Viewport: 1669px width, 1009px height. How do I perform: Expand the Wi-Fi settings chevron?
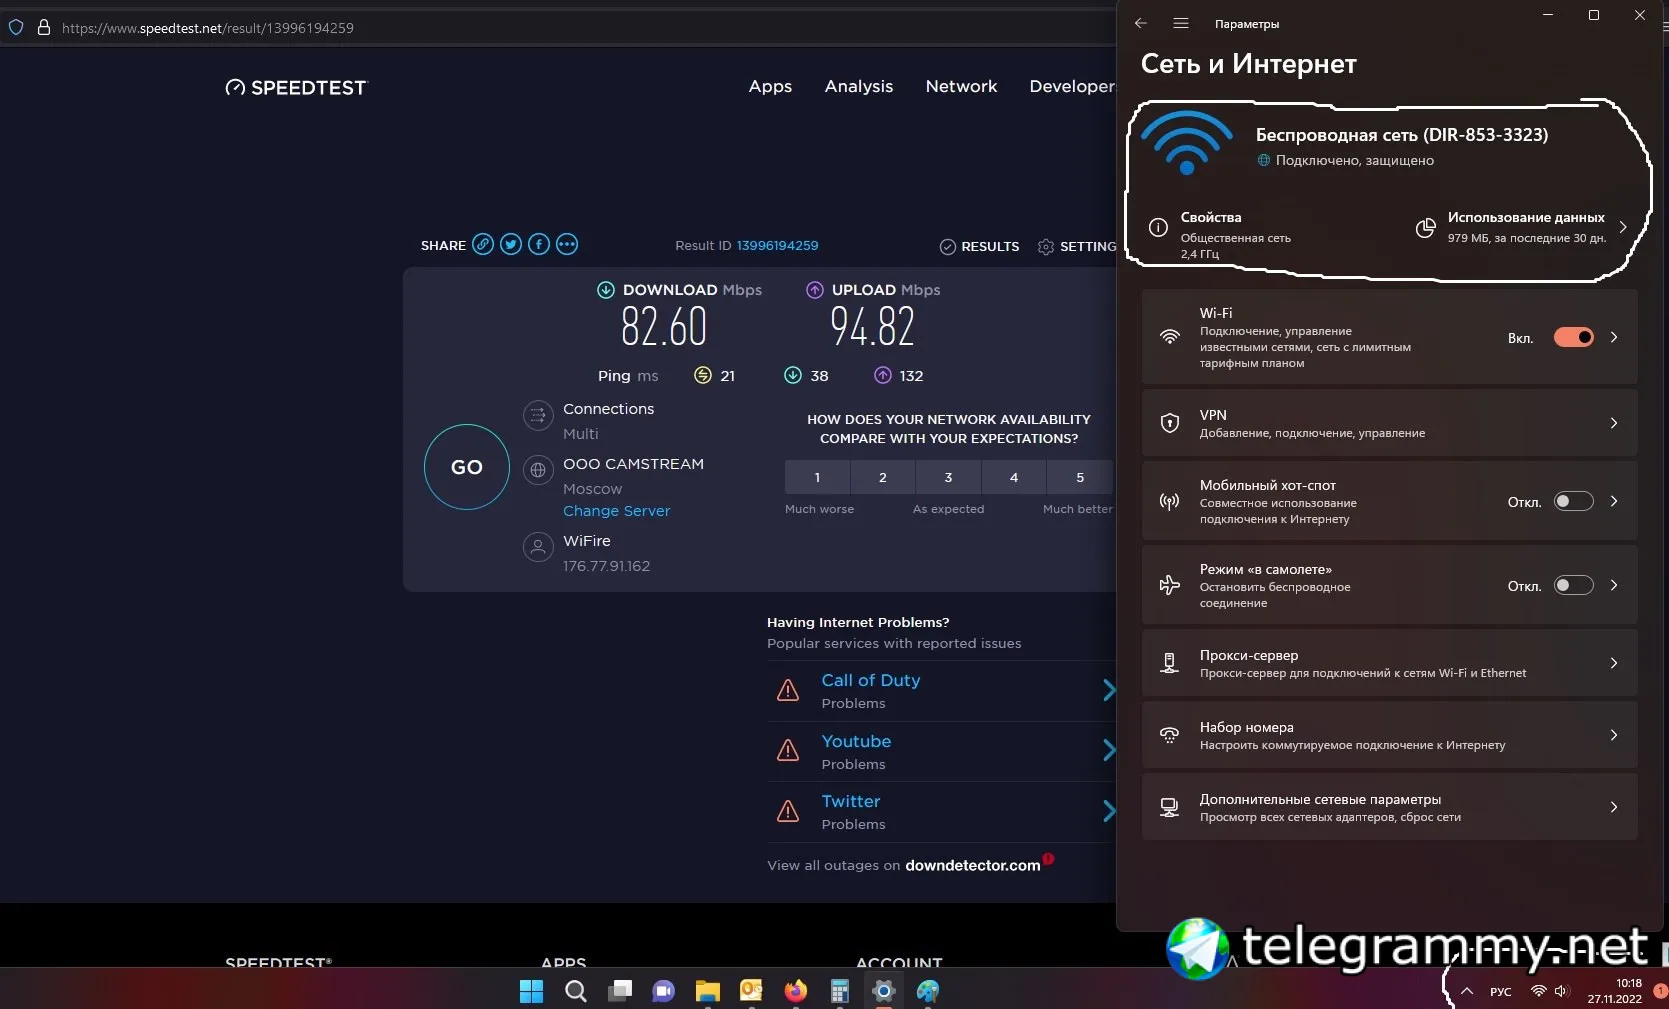(1614, 337)
